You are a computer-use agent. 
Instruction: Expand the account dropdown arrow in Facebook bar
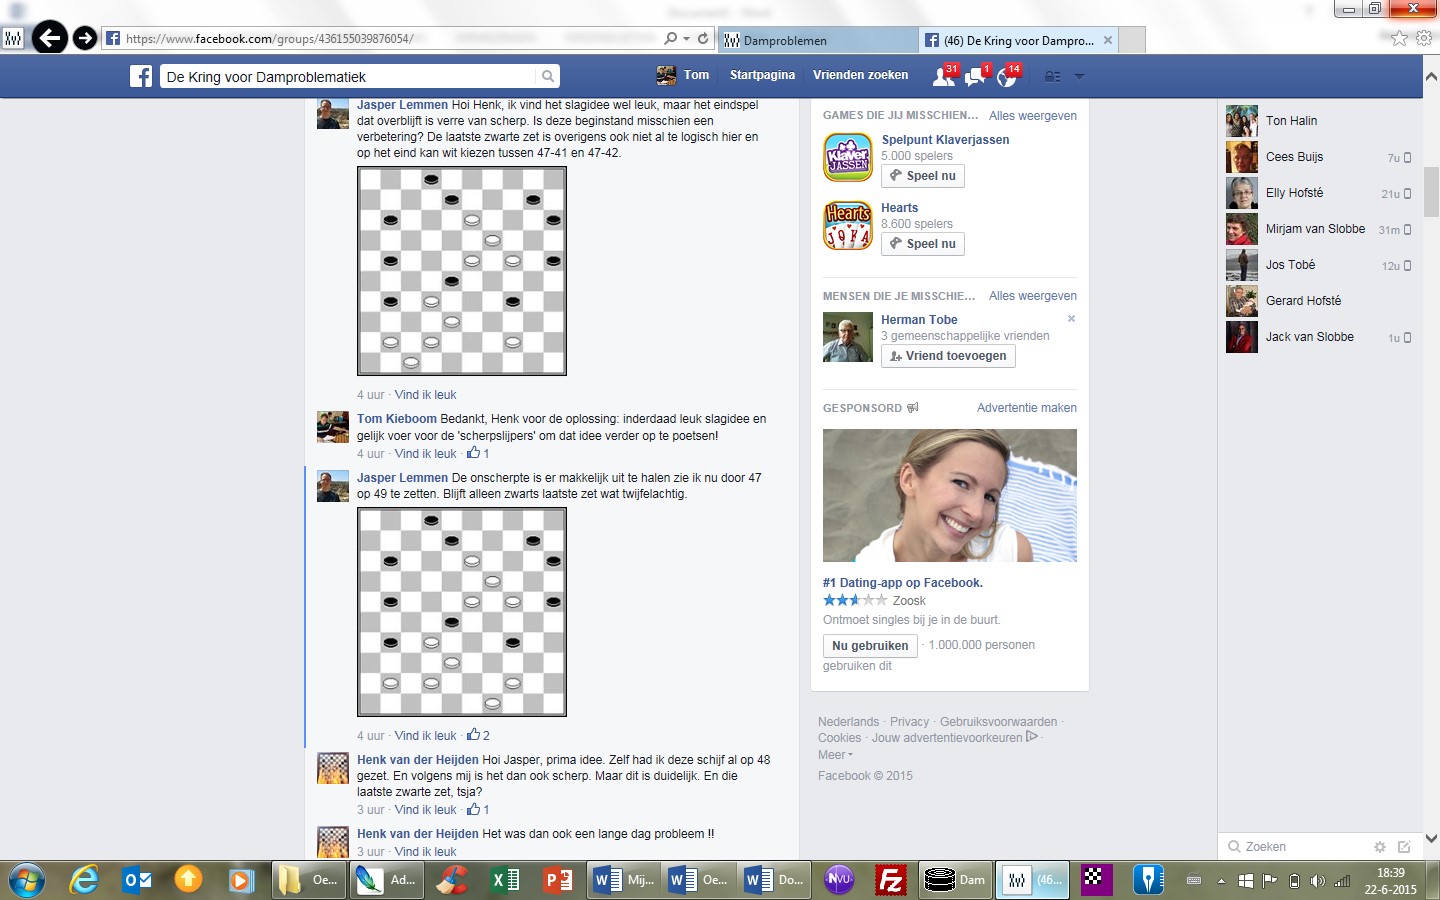[1079, 76]
